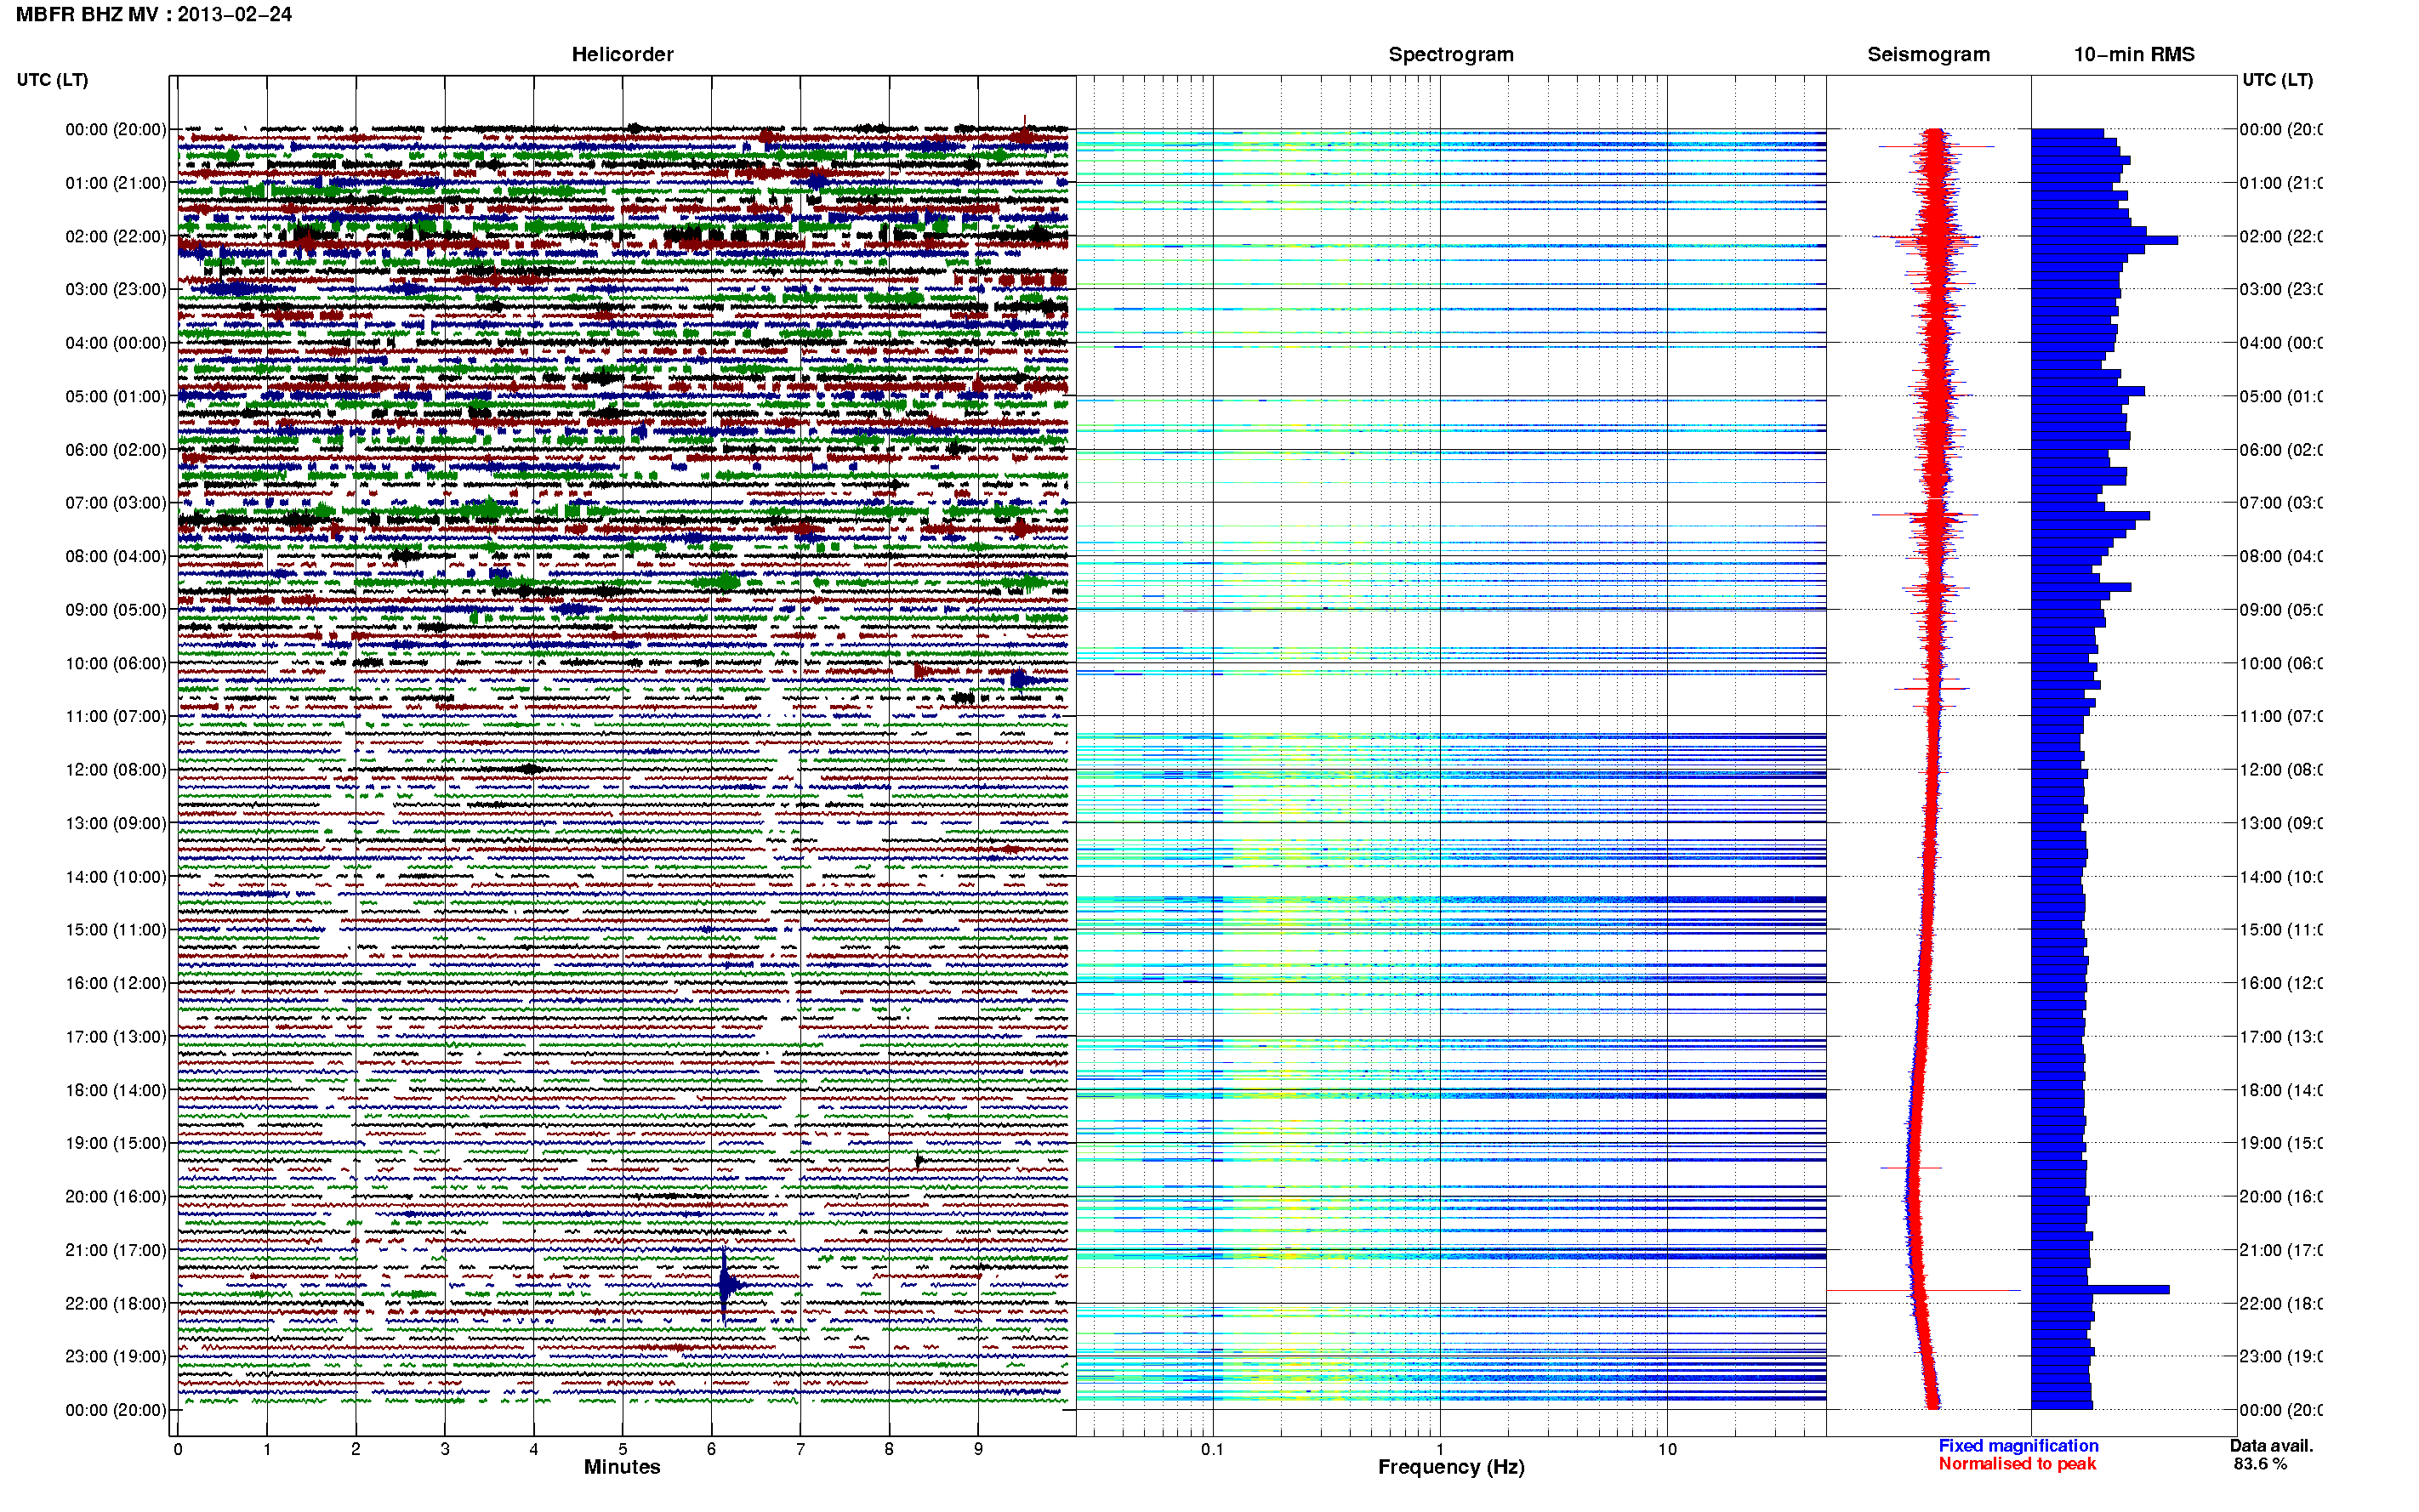Click the title 'MBFR BHZ MV : 2013-02-24'
This screenshot has width=2419, height=1512.
point(154,14)
